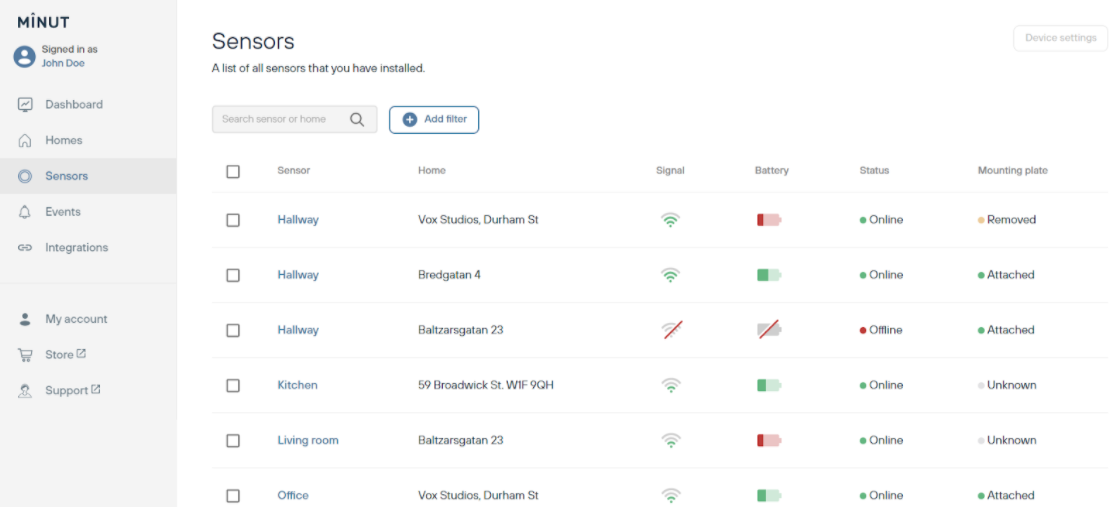This screenshot has height=513, width=1119.
Task: Click the Dashboard chart icon in sidebar
Action: pos(25,105)
